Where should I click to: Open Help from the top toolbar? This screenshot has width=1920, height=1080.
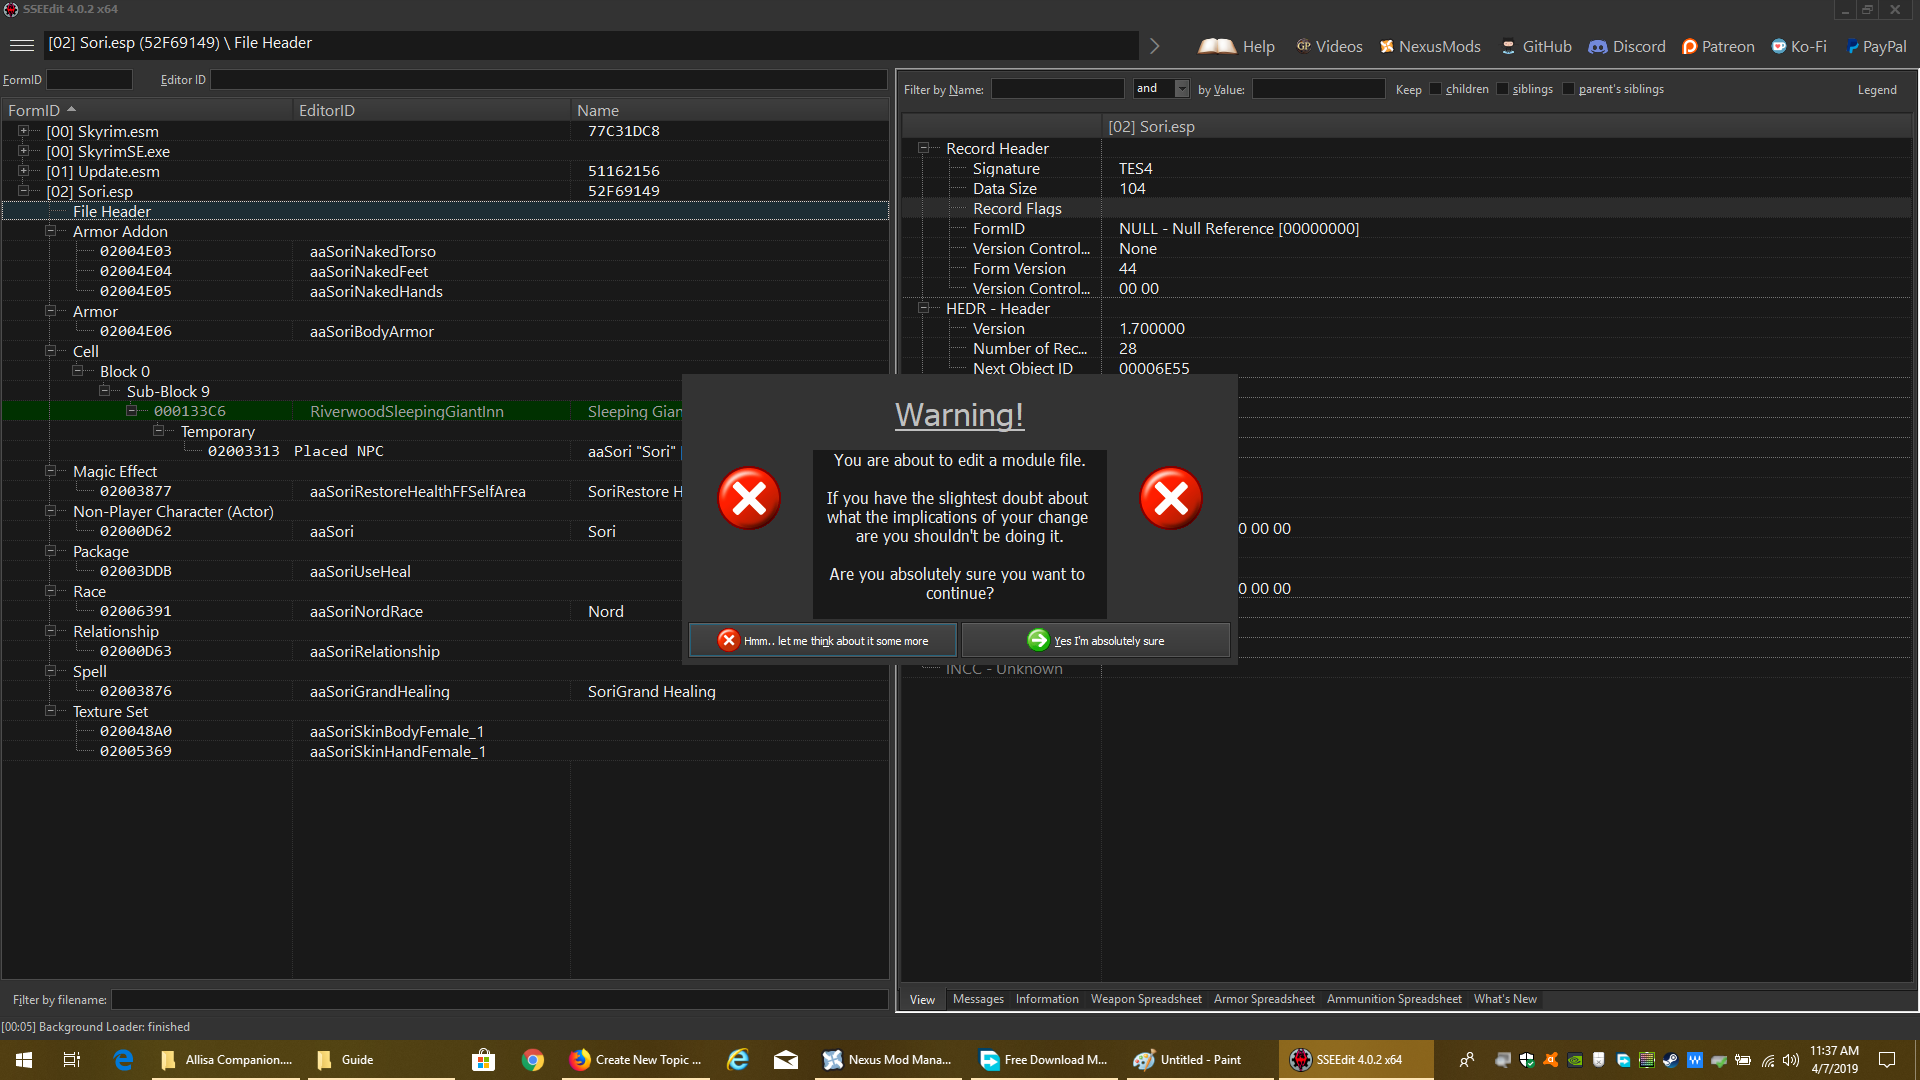coord(1237,46)
